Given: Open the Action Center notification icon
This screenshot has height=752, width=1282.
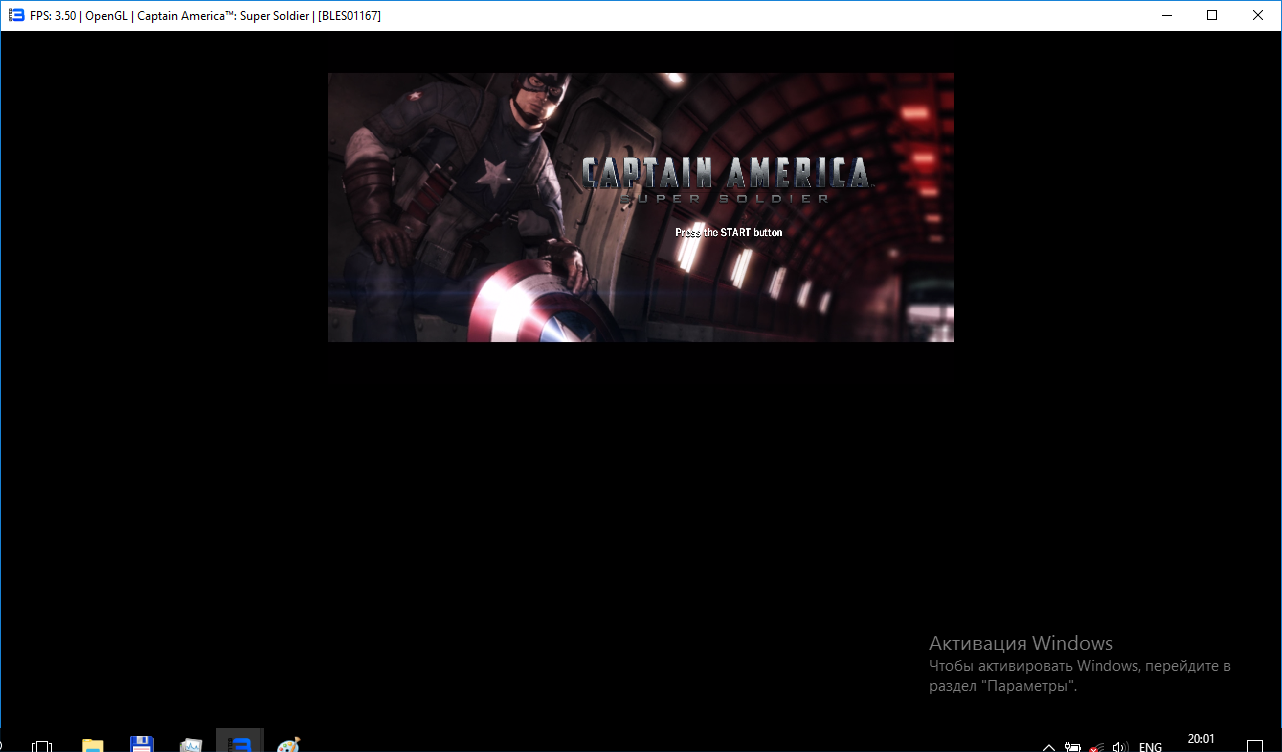Looking at the screenshot, I should 1255,746.
